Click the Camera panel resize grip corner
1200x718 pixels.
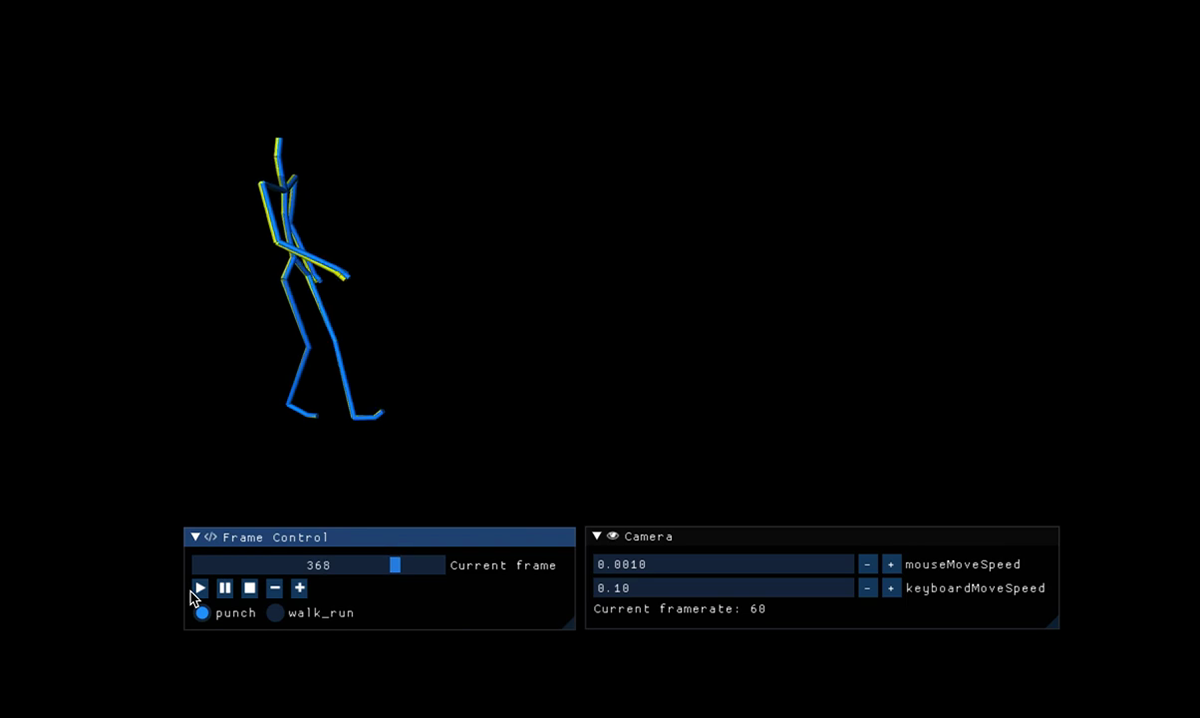[x=1051, y=621]
